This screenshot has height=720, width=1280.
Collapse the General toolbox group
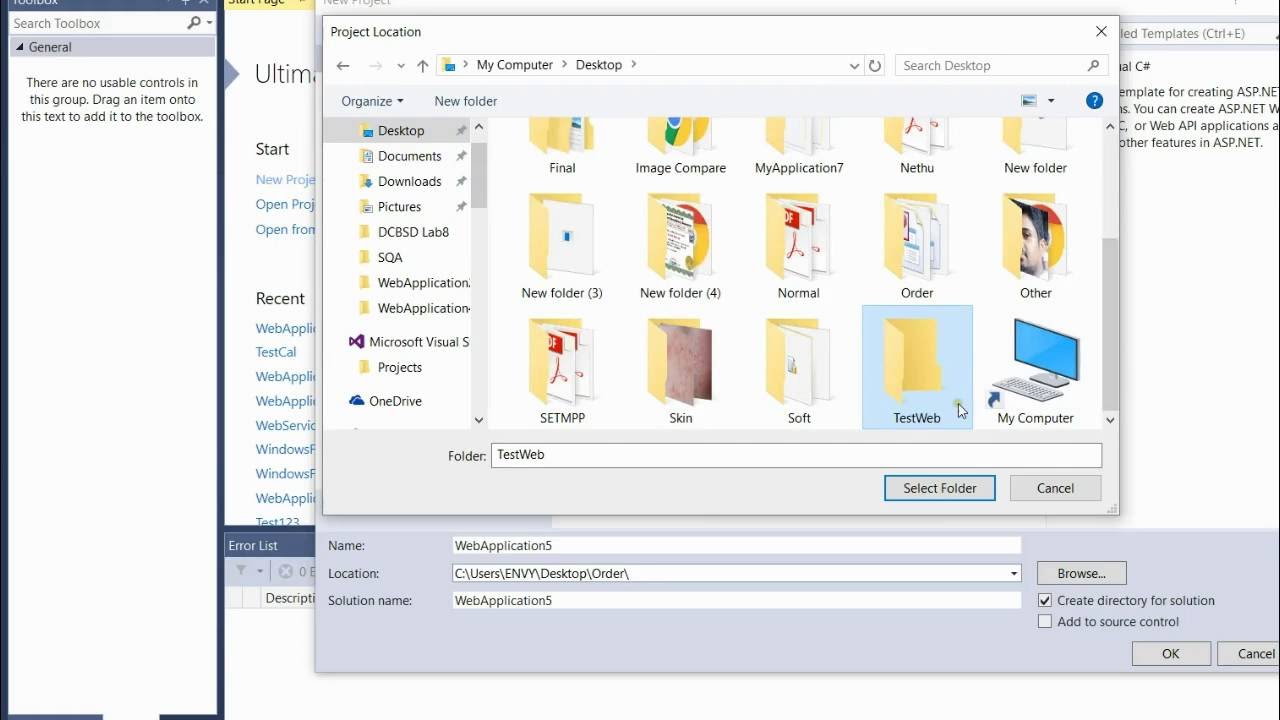pos(19,47)
